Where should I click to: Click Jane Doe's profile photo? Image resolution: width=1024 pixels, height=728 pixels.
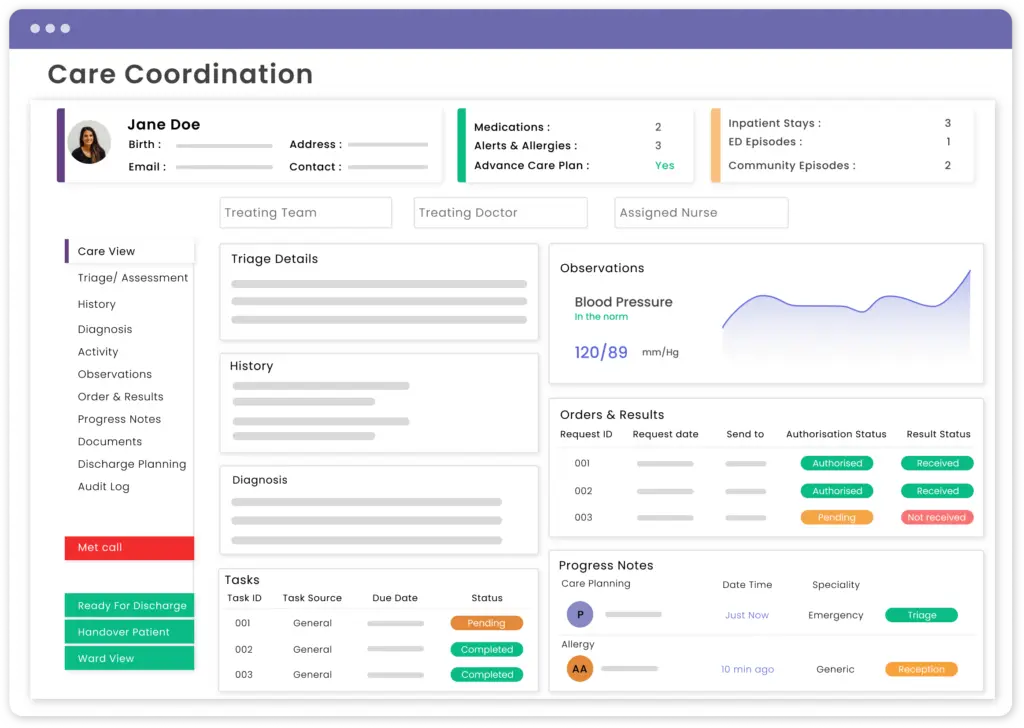coord(88,141)
